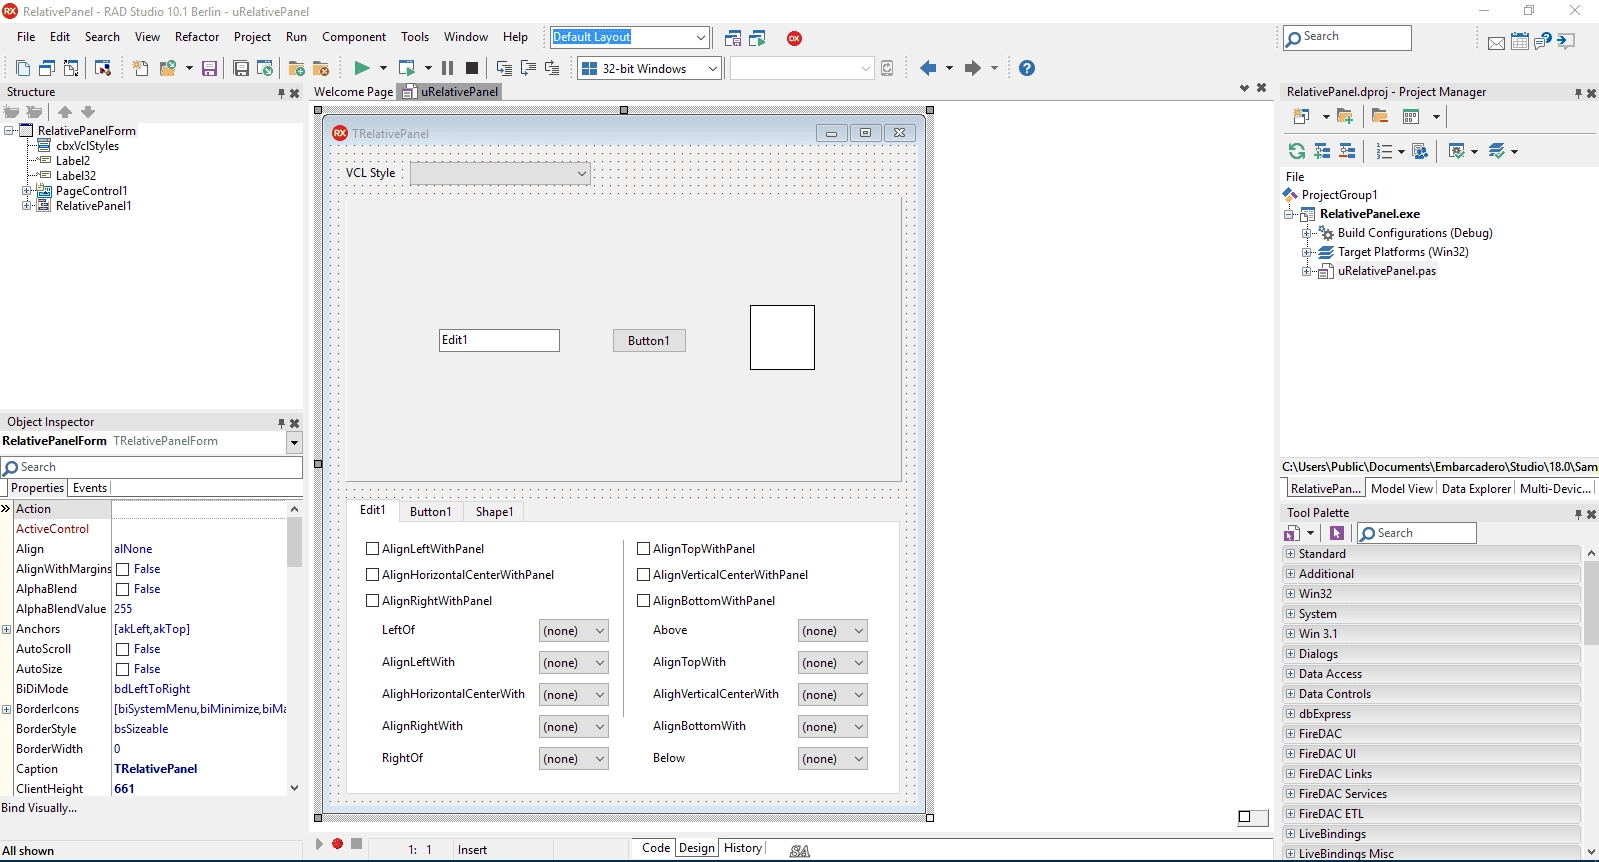Click the Open Project folder icon
The height and width of the screenshot is (862, 1599).
coord(168,68)
